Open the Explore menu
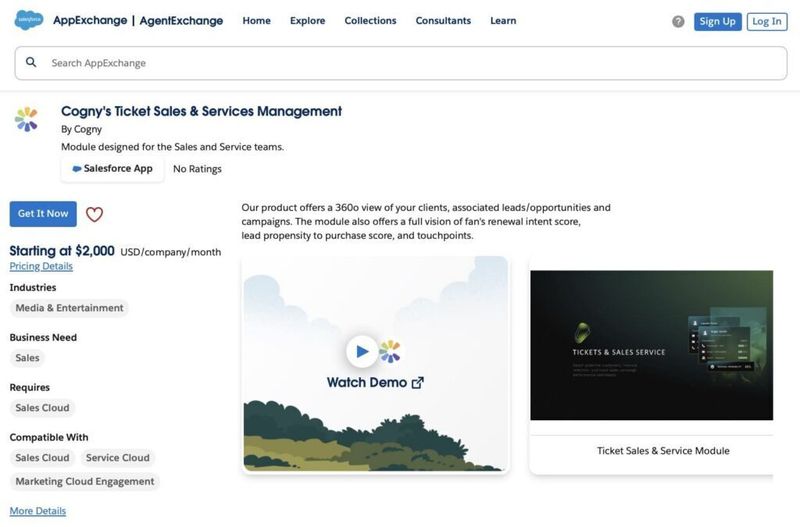This screenshot has height=527, width=800. pos(308,21)
